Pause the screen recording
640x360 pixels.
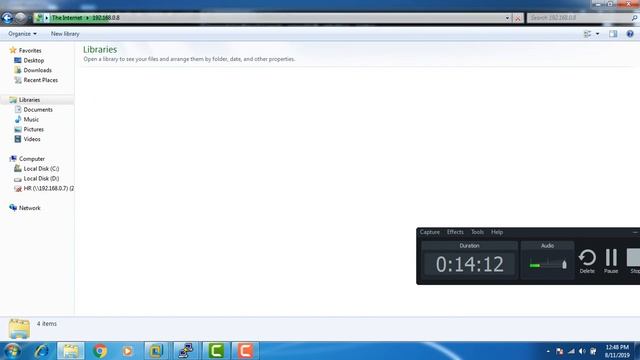[611, 261]
